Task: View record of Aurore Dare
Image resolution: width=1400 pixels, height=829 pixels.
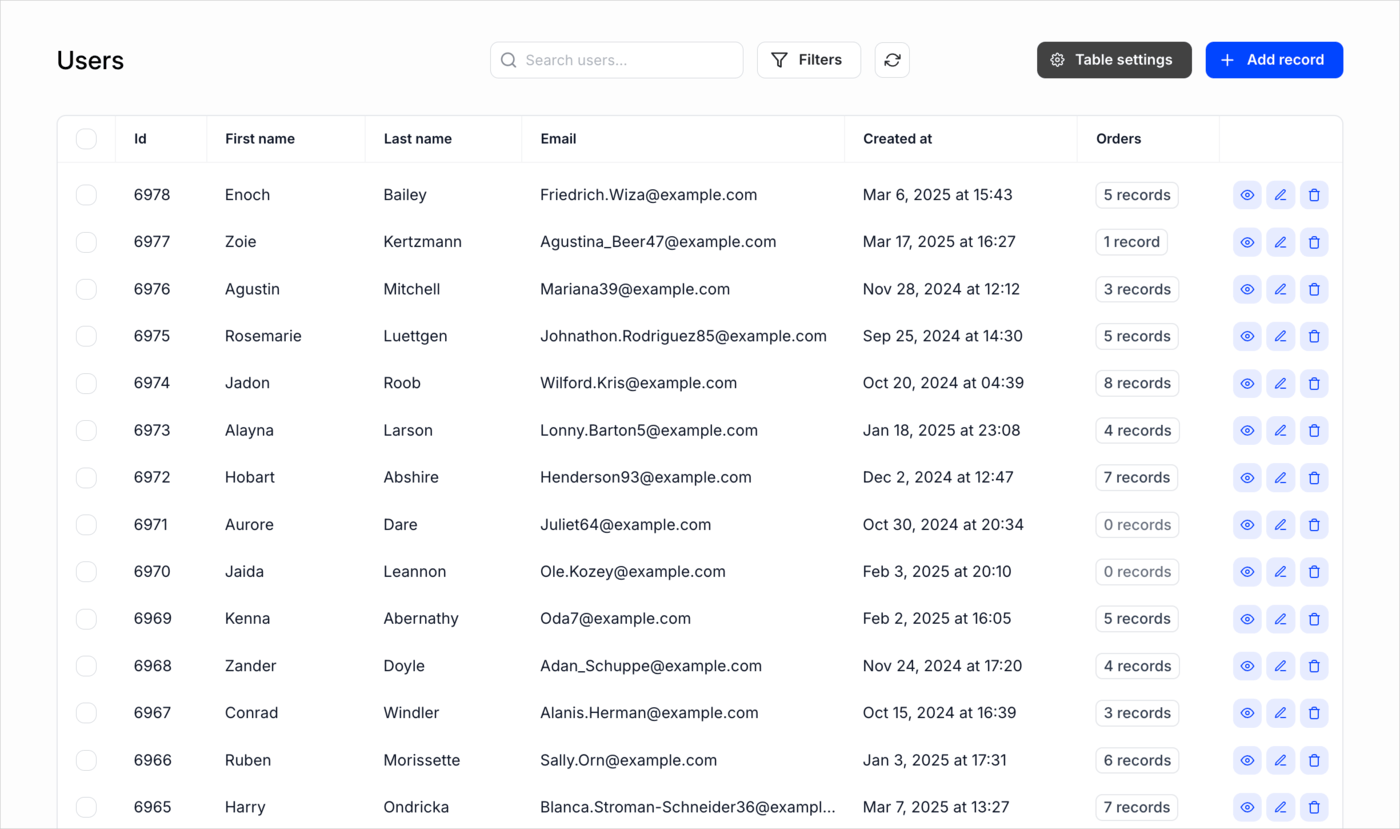Action: click(1247, 525)
